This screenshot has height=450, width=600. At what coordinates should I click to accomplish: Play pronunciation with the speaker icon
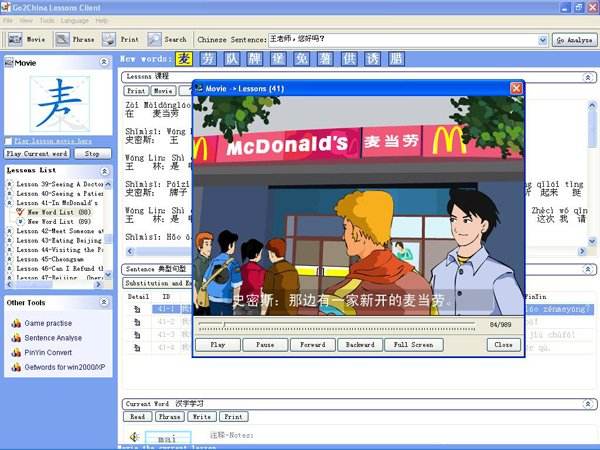134,437
